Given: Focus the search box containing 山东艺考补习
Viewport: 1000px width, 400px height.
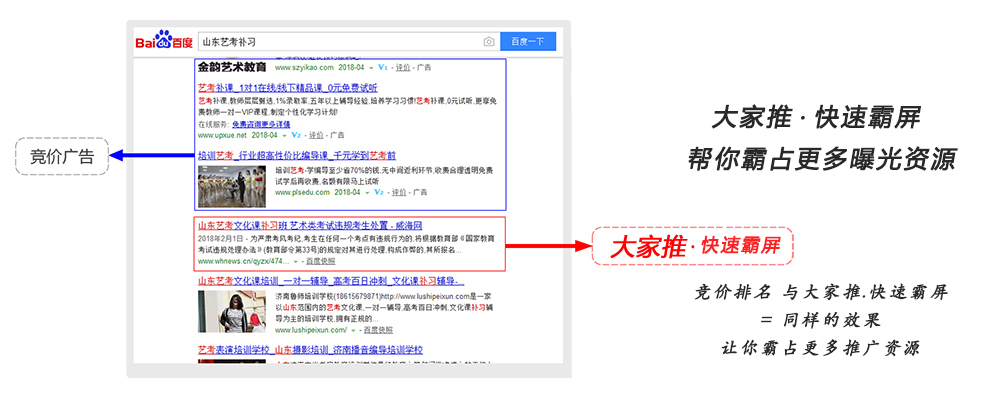Looking at the screenshot, I should pyautogui.click(x=349, y=41).
